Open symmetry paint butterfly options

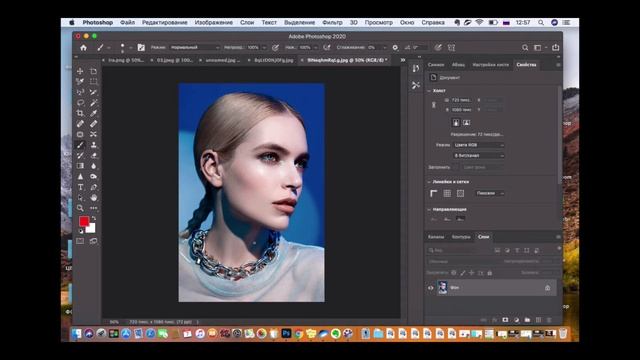451,48
